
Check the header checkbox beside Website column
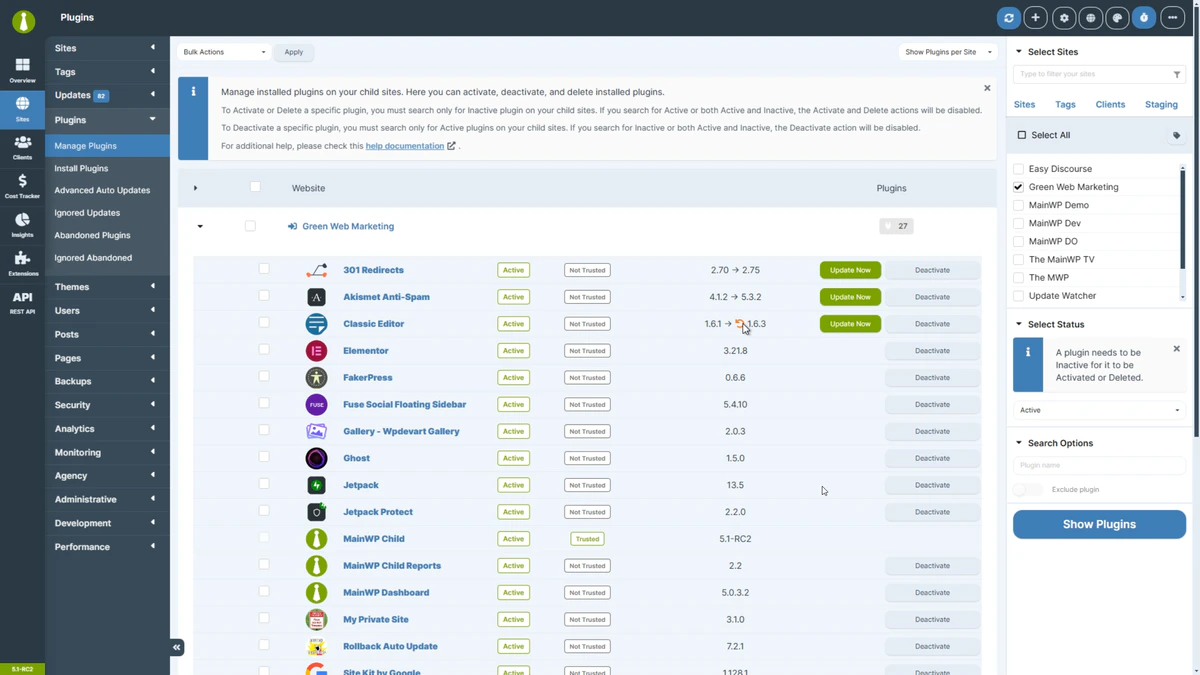255,187
